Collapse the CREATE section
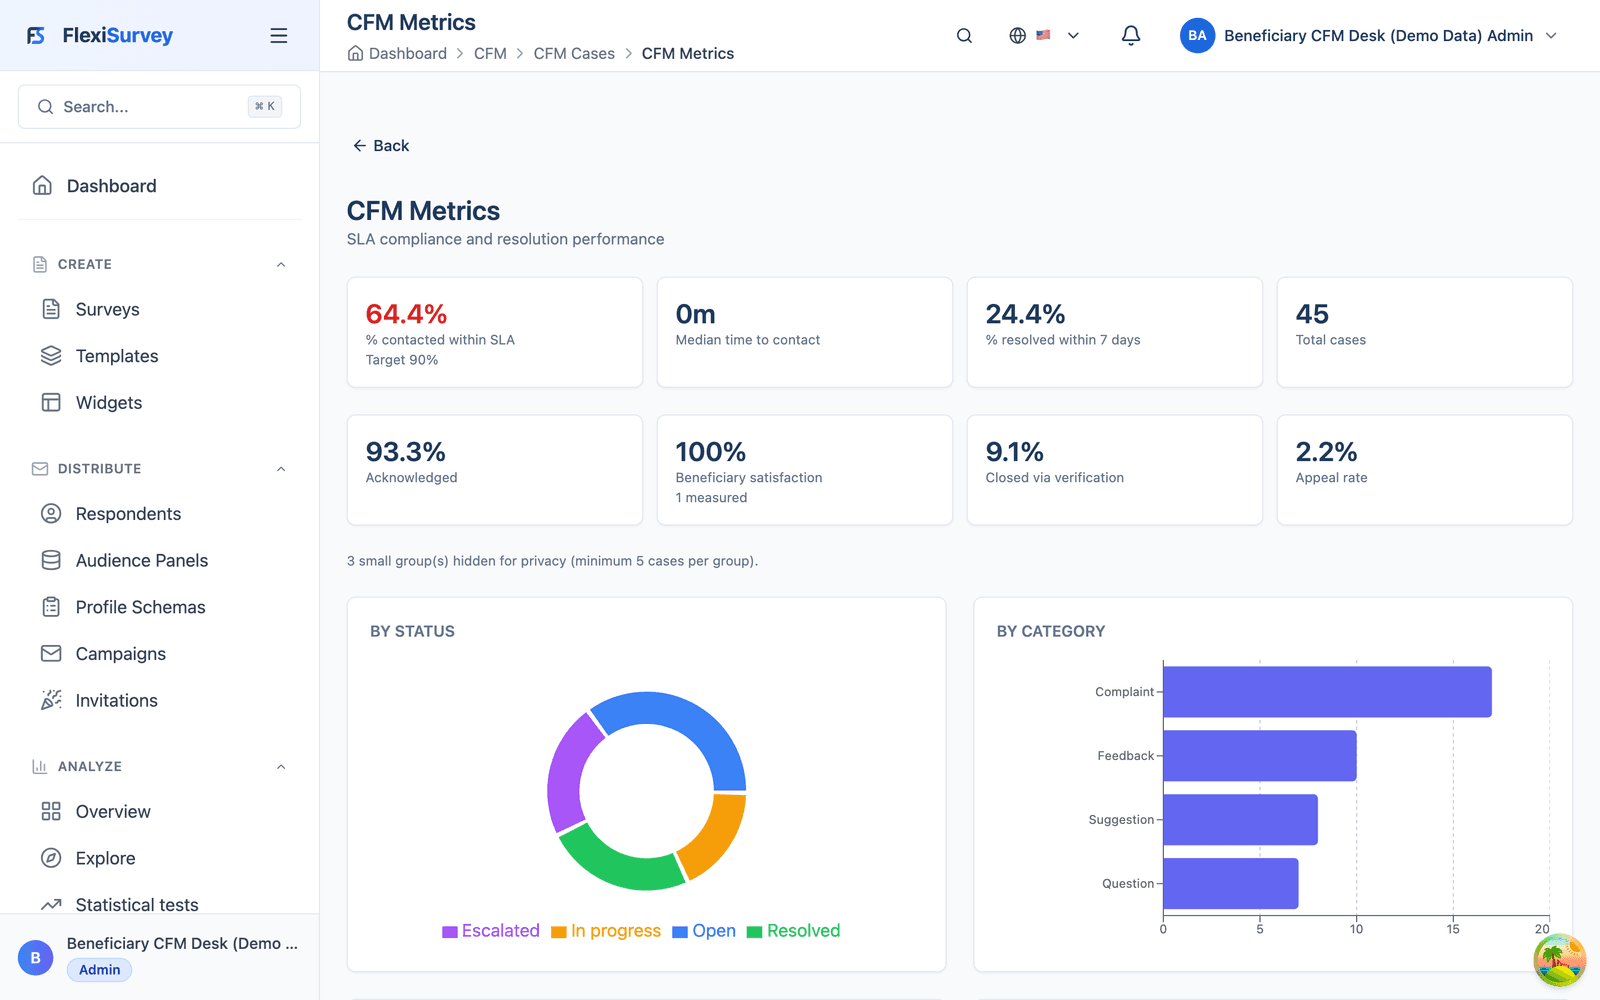The image size is (1600, 1000). [281, 265]
